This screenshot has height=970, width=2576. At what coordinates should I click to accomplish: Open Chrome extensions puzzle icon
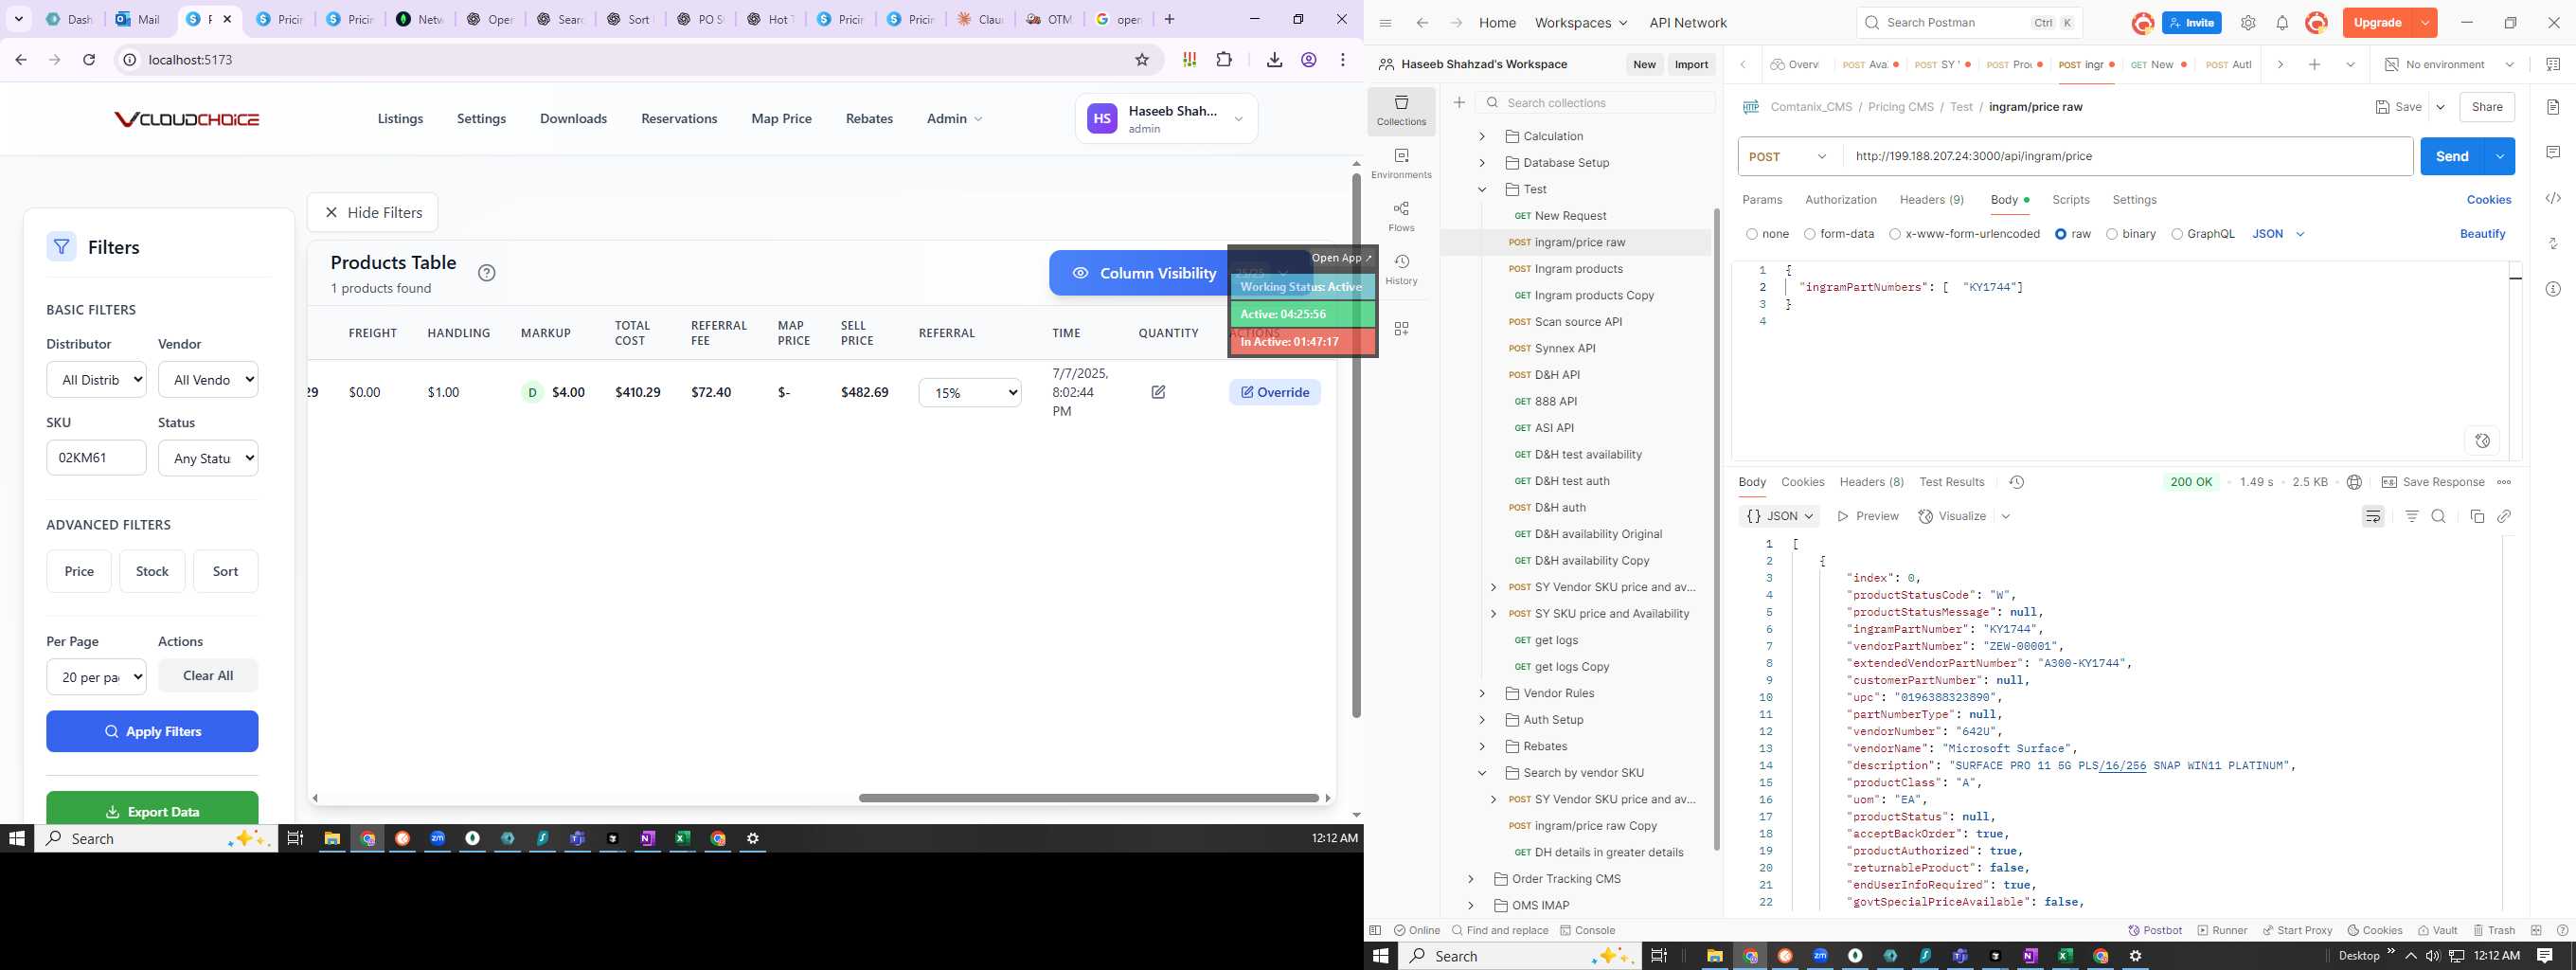point(1224,60)
